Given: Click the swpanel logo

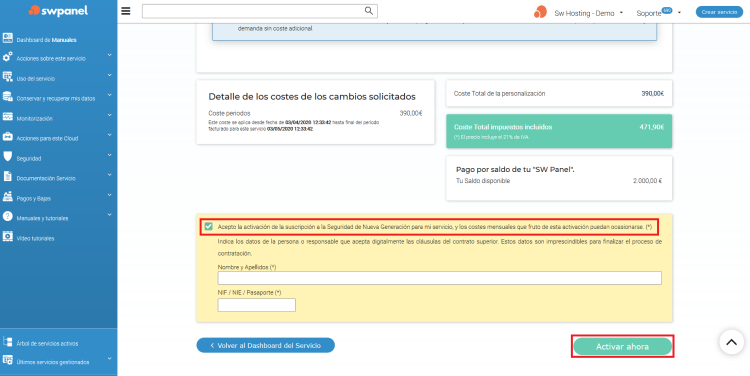Looking at the screenshot, I should 58,11.
